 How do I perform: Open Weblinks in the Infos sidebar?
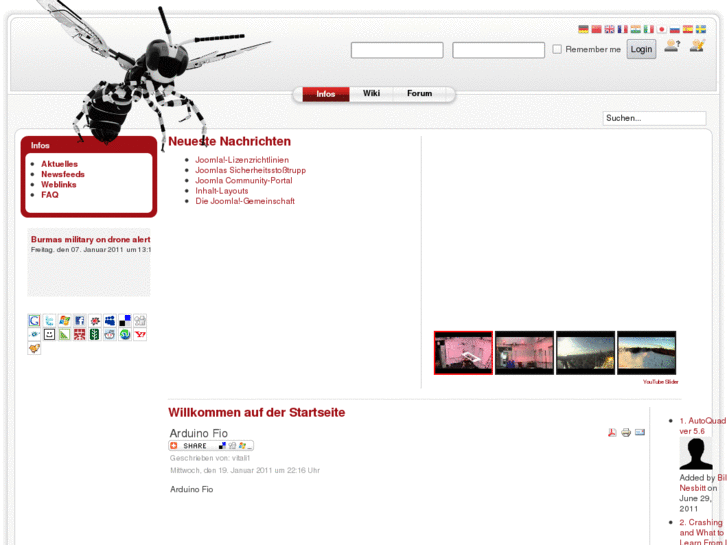point(58,185)
